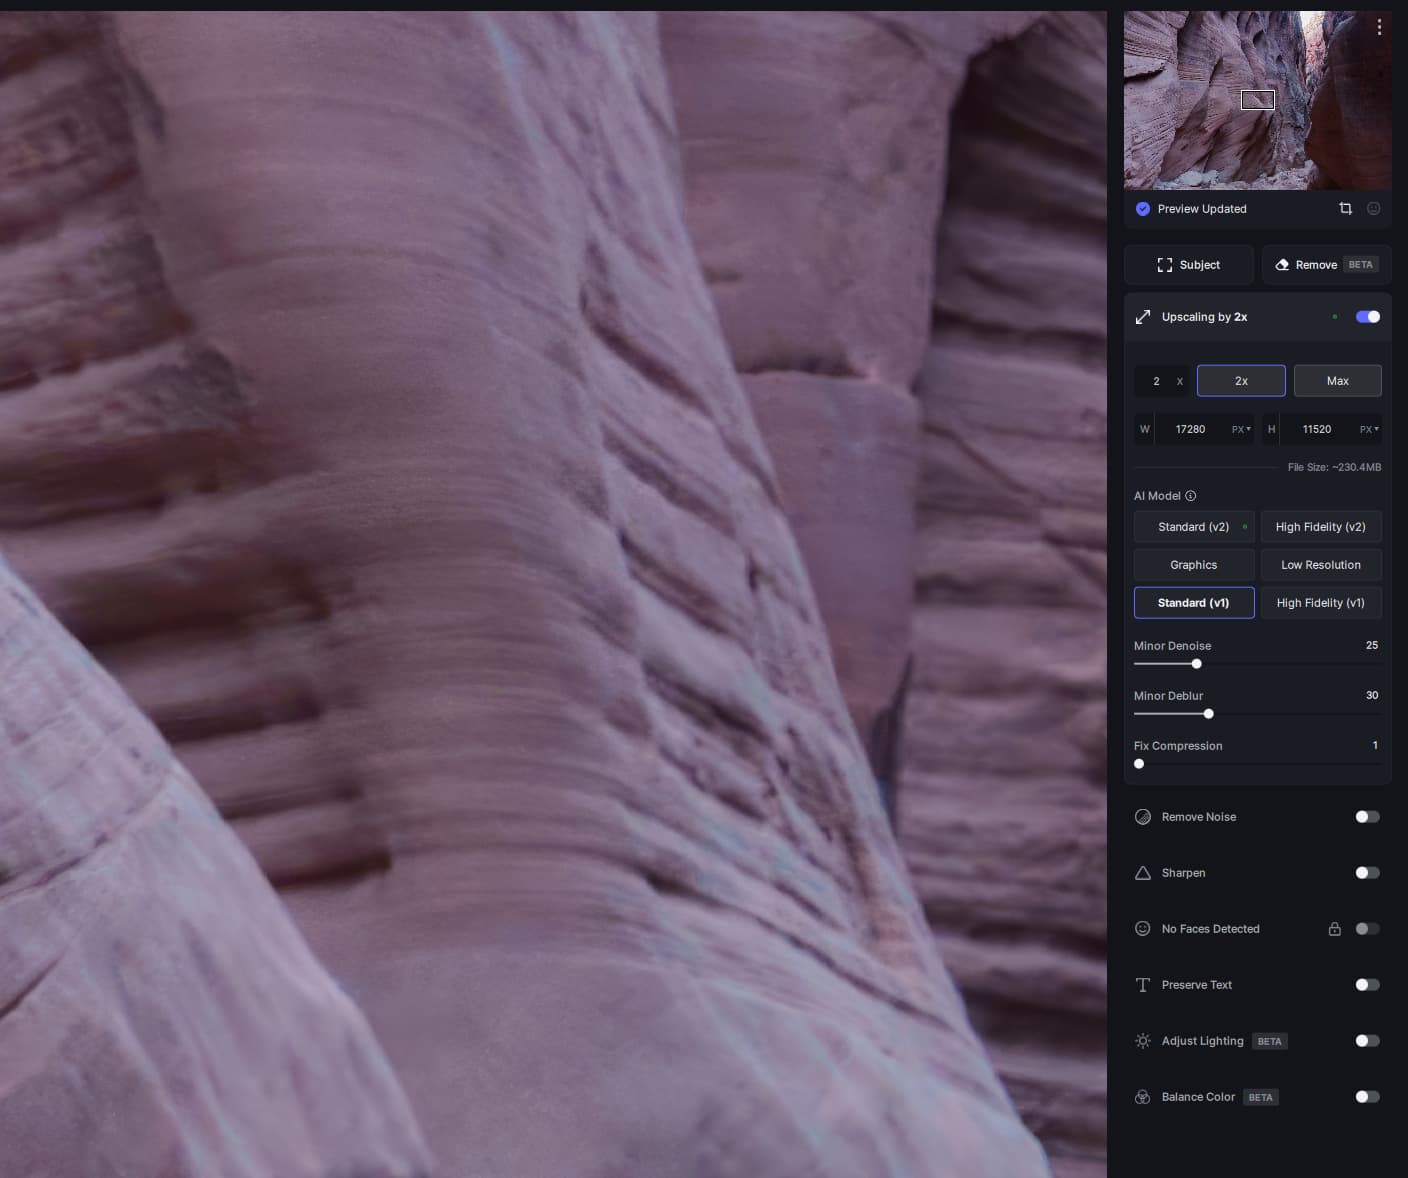1408x1178 pixels.
Task: Click the Minor Denoise slider handle
Action: [x=1196, y=664]
